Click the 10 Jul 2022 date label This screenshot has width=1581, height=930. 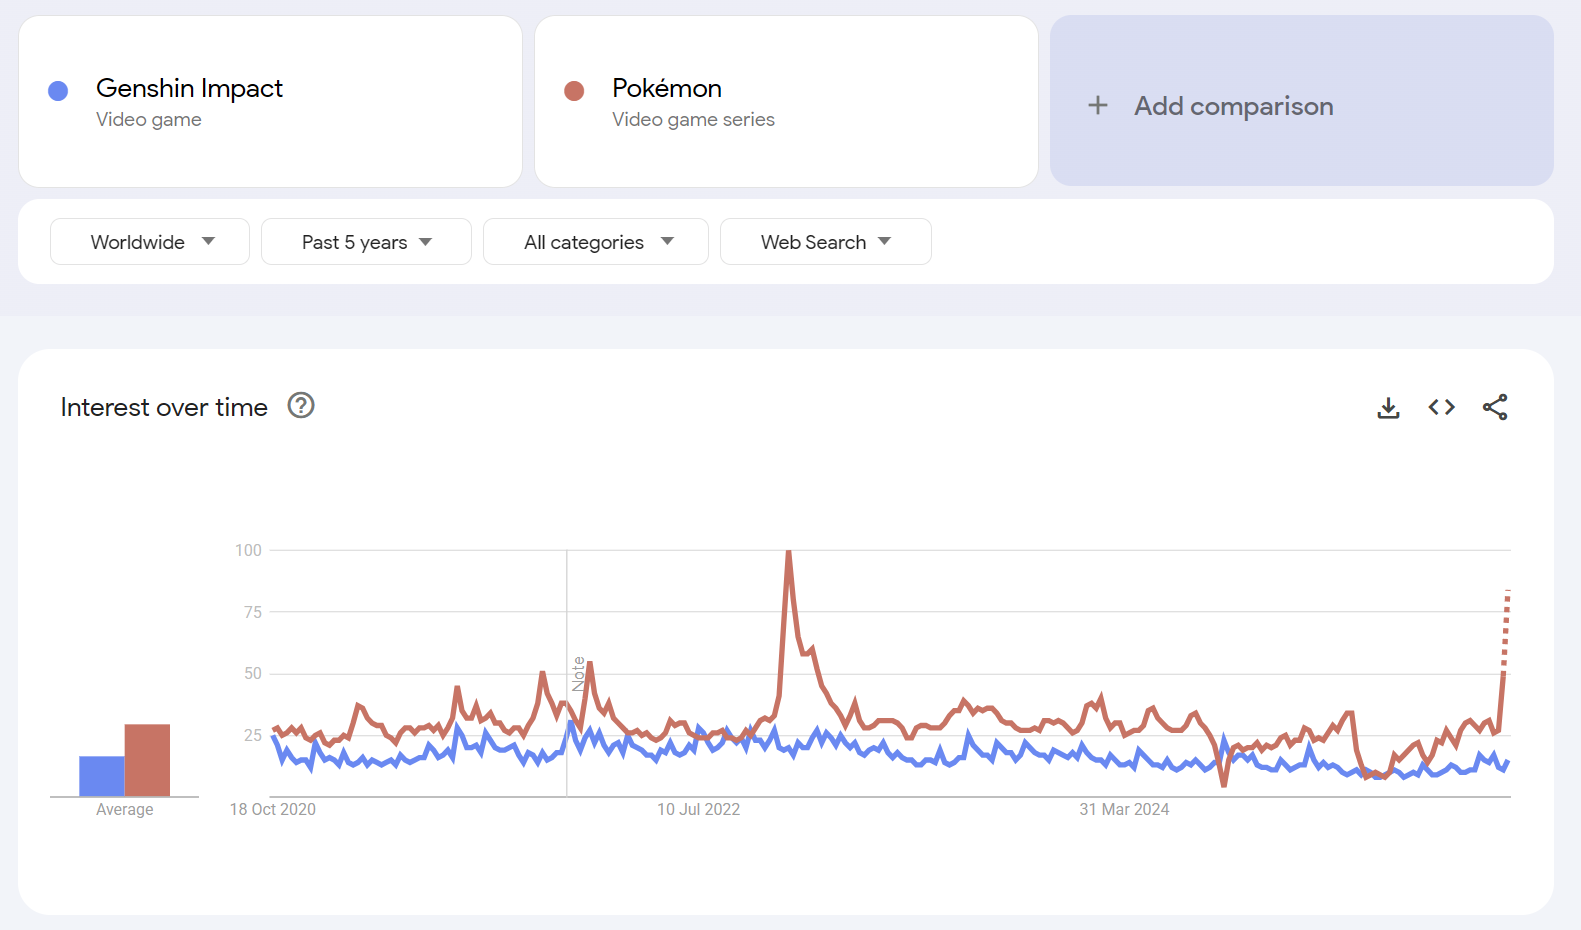tap(698, 809)
